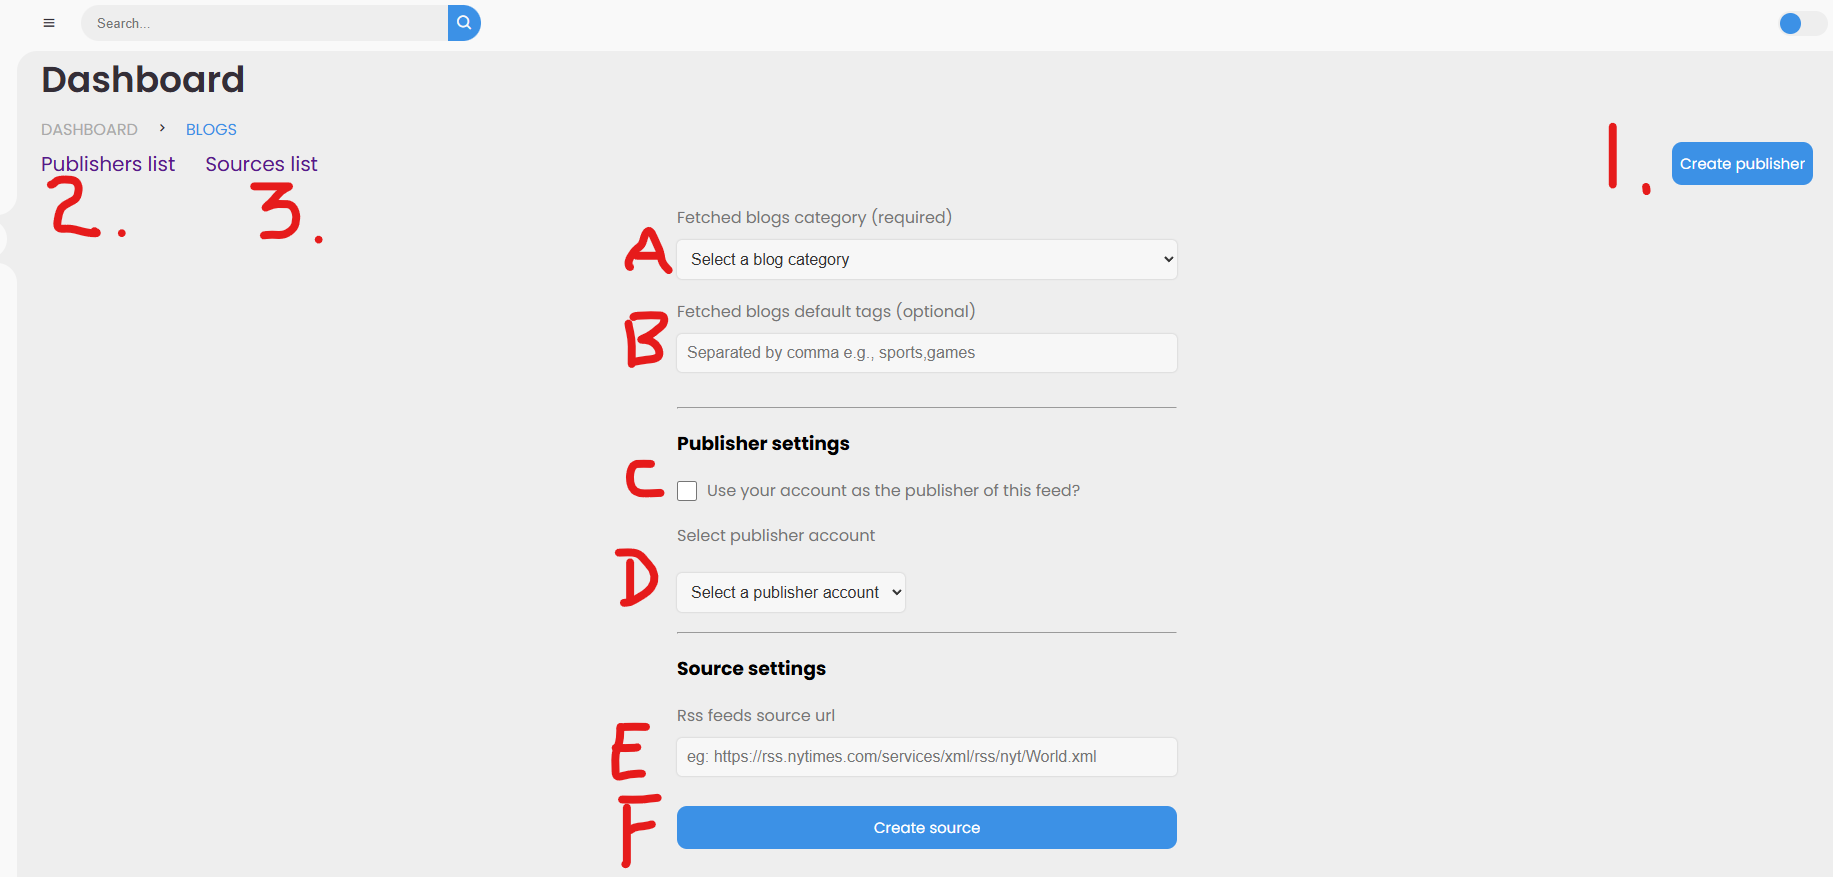1833x877 pixels.
Task: Go to the Publishers list tab
Action: click(108, 164)
